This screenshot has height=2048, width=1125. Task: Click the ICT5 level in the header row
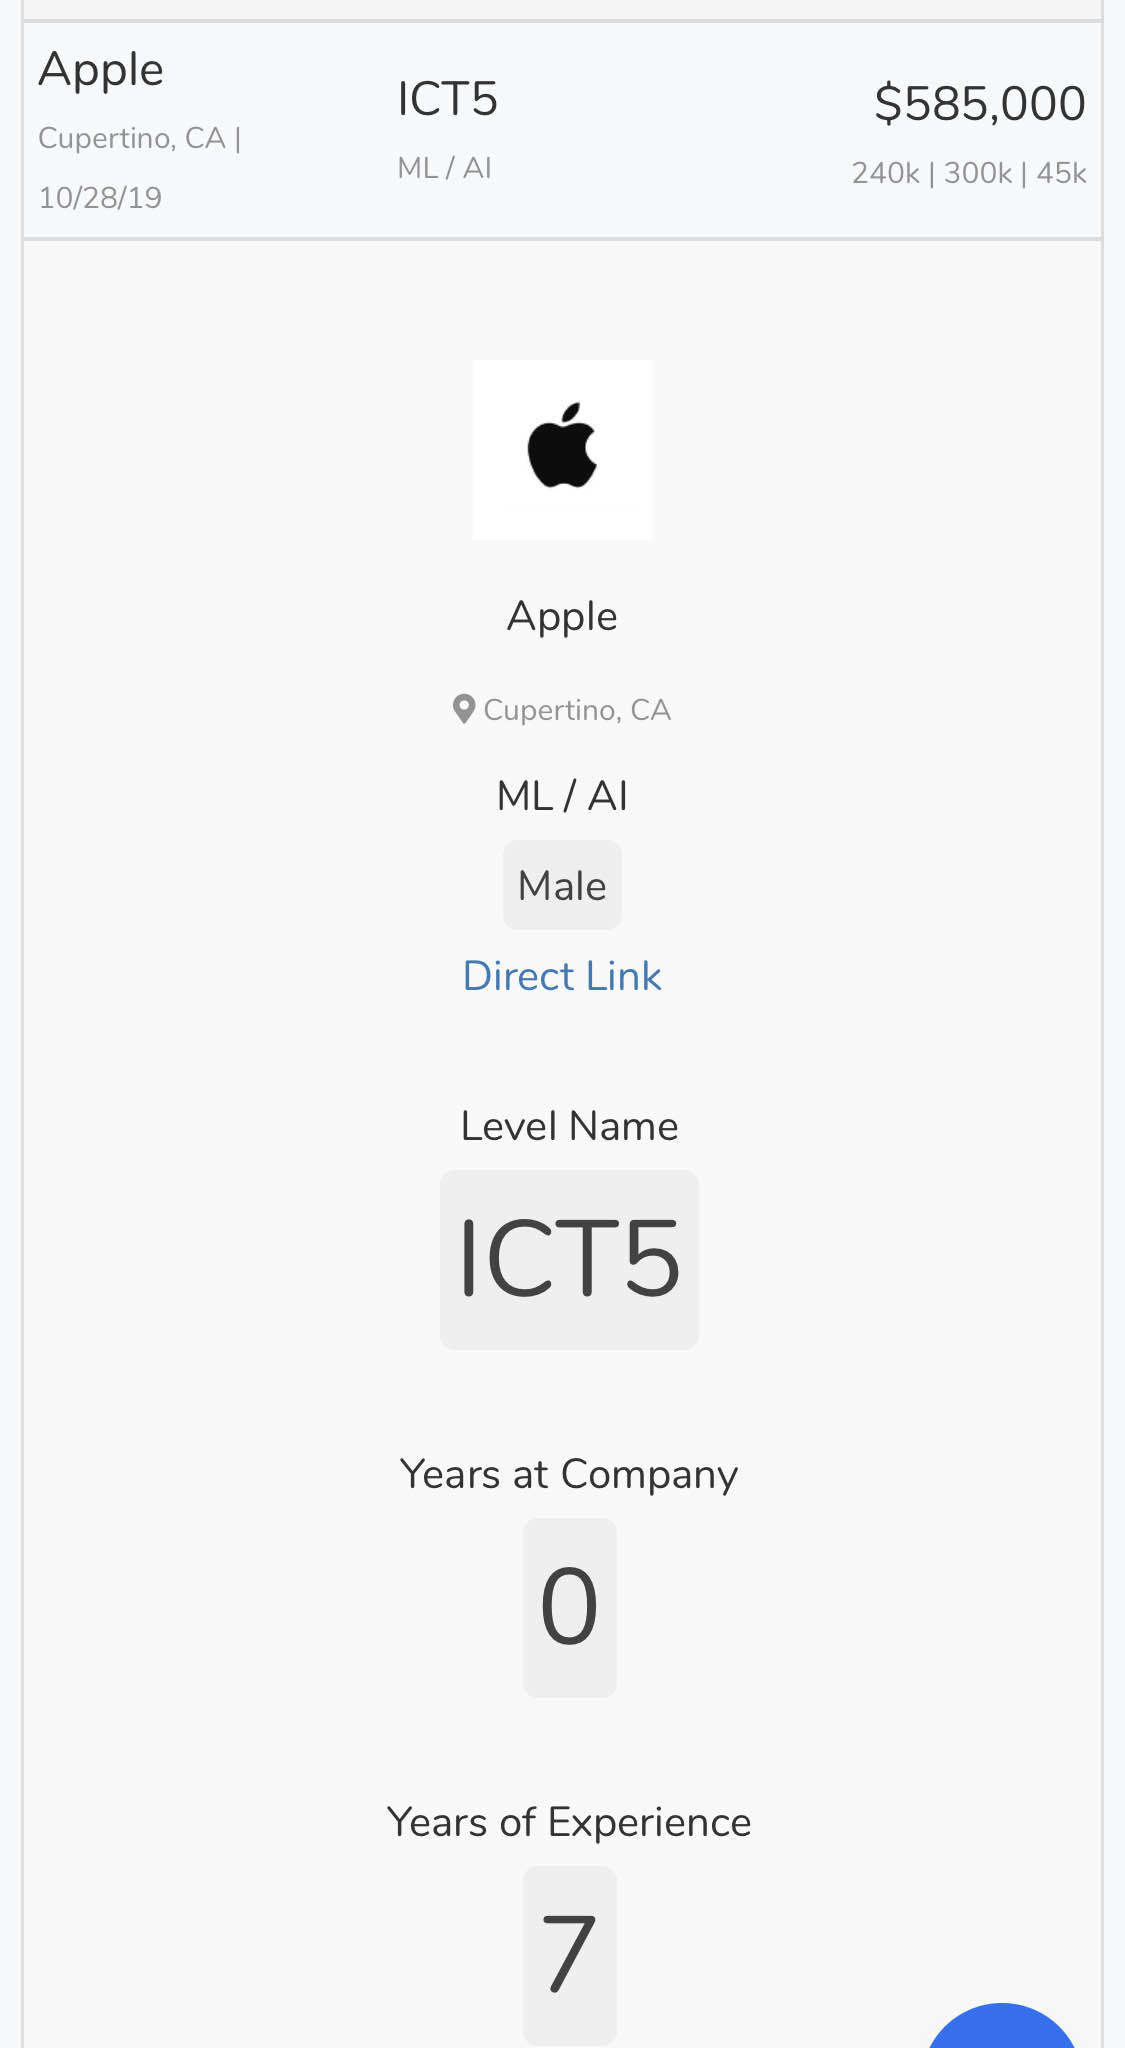click(x=447, y=99)
